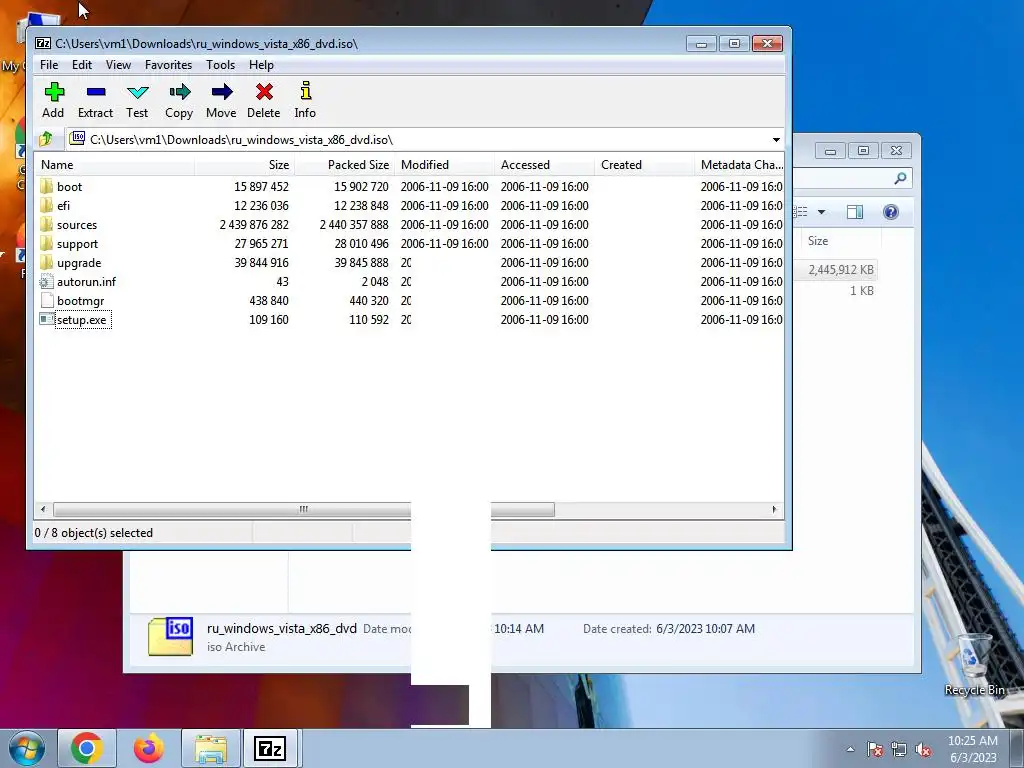
Task: Sort by Packed Size column header
Action: 344,165
